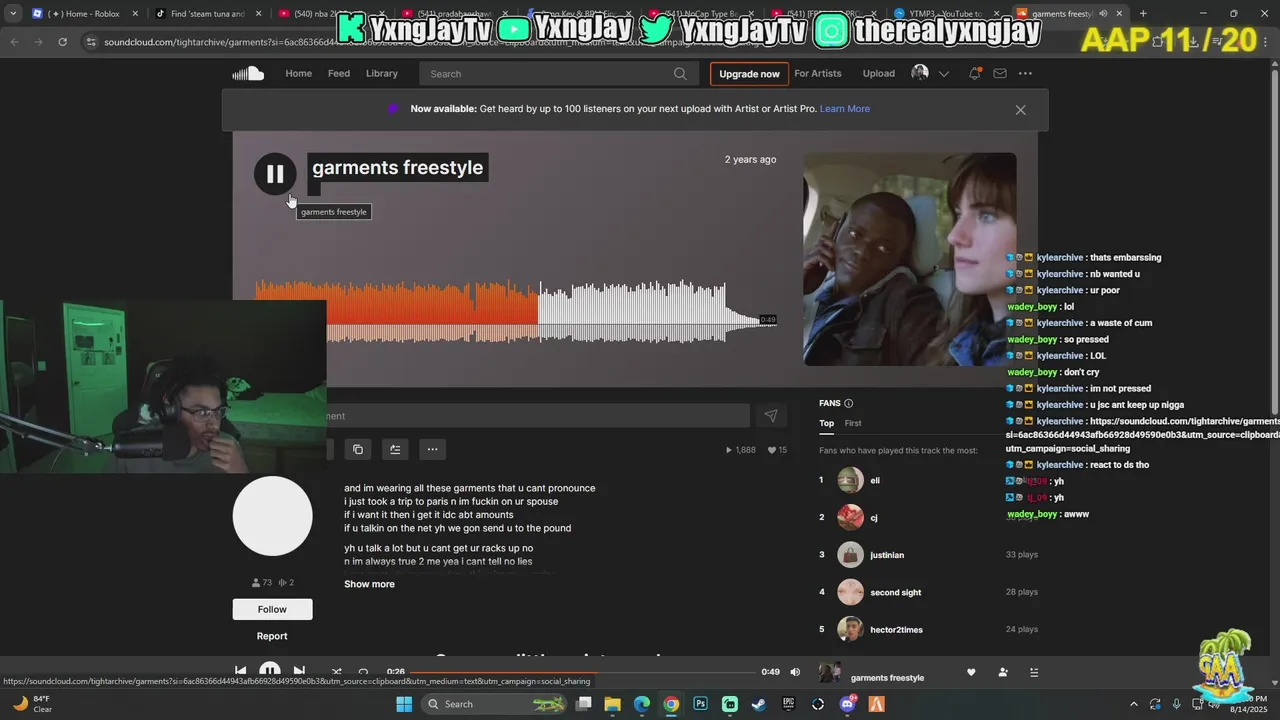
Task: Toggle mute with the volume icon
Action: click(x=795, y=672)
